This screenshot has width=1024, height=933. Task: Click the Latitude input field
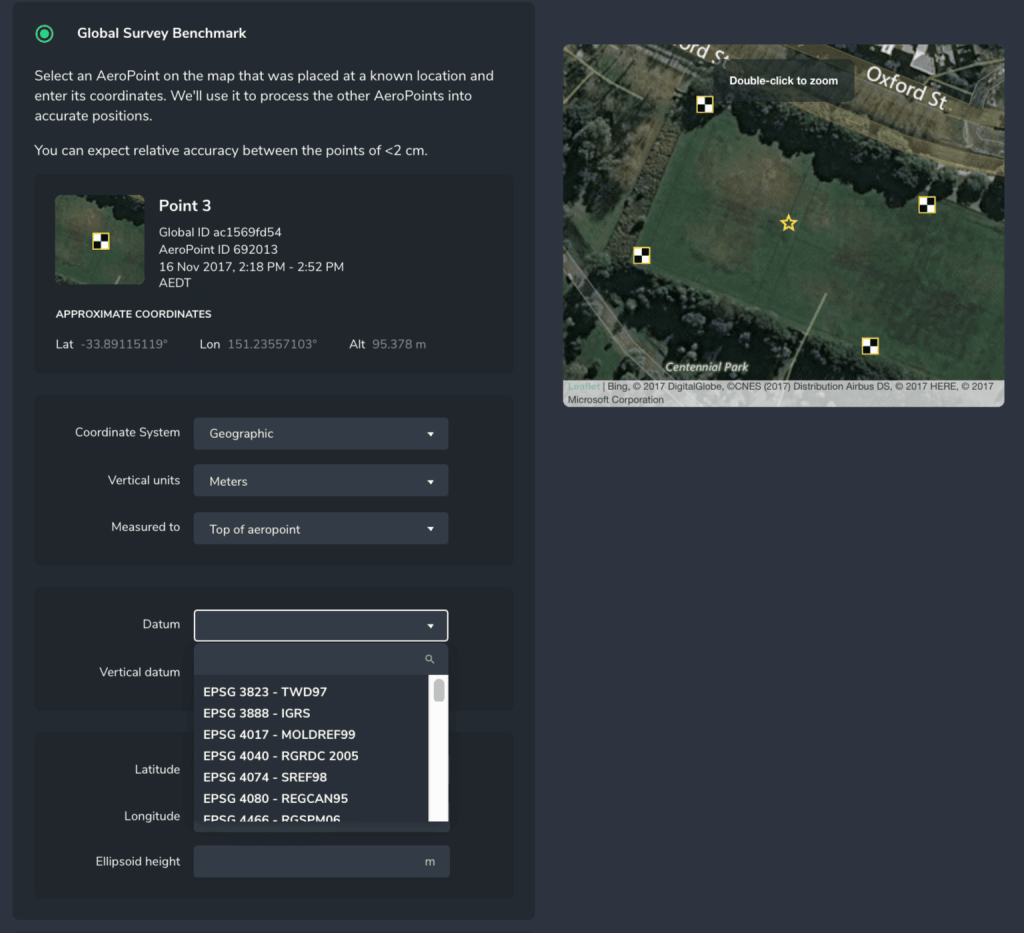pos(320,769)
